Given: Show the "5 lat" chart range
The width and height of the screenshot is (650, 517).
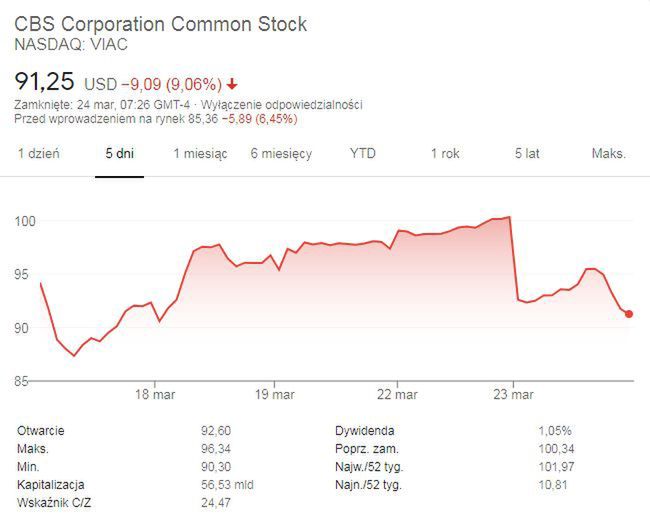Looking at the screenshot, I should (x=527, y=154).
